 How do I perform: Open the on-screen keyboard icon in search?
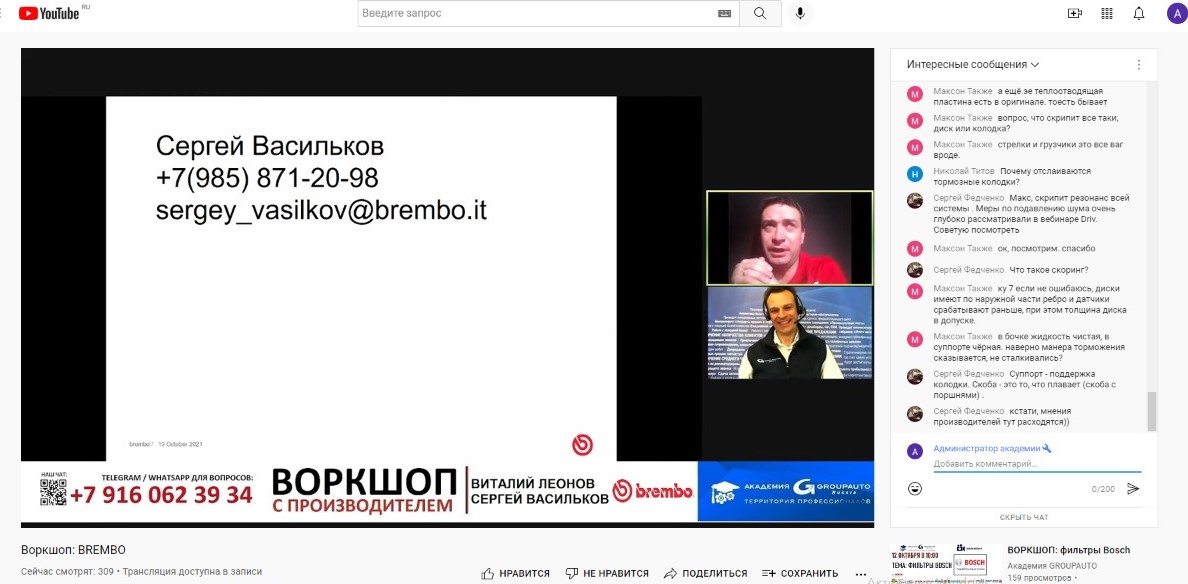point(724,14)
